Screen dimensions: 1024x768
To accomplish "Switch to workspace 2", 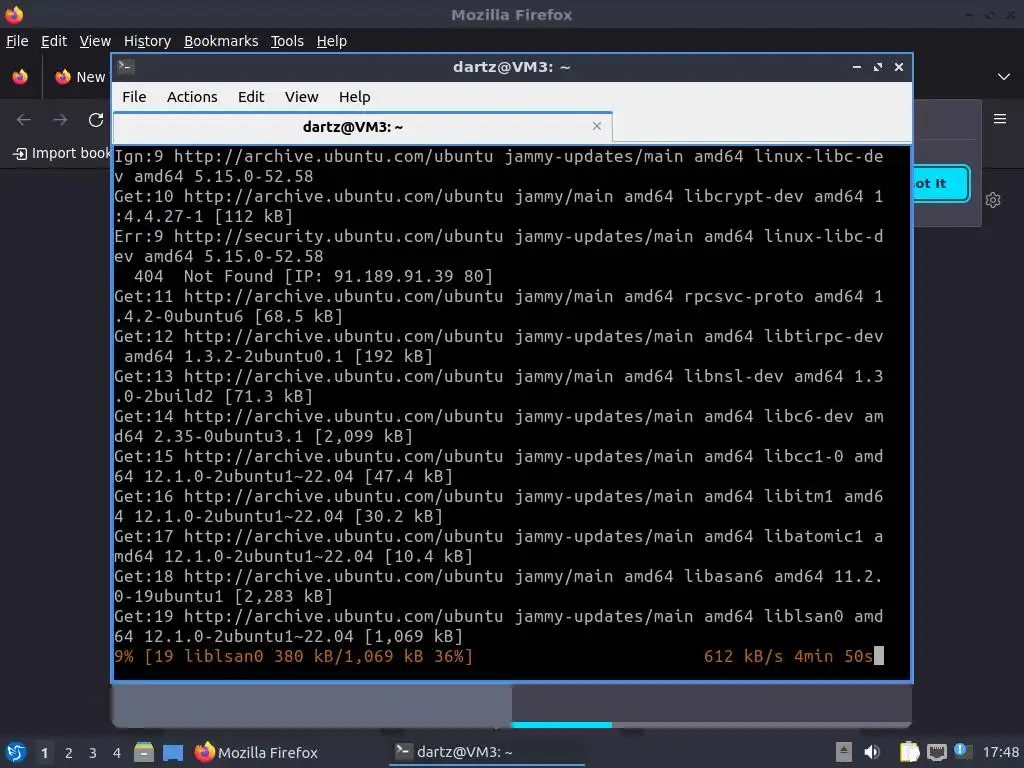I will click(69, 753).
